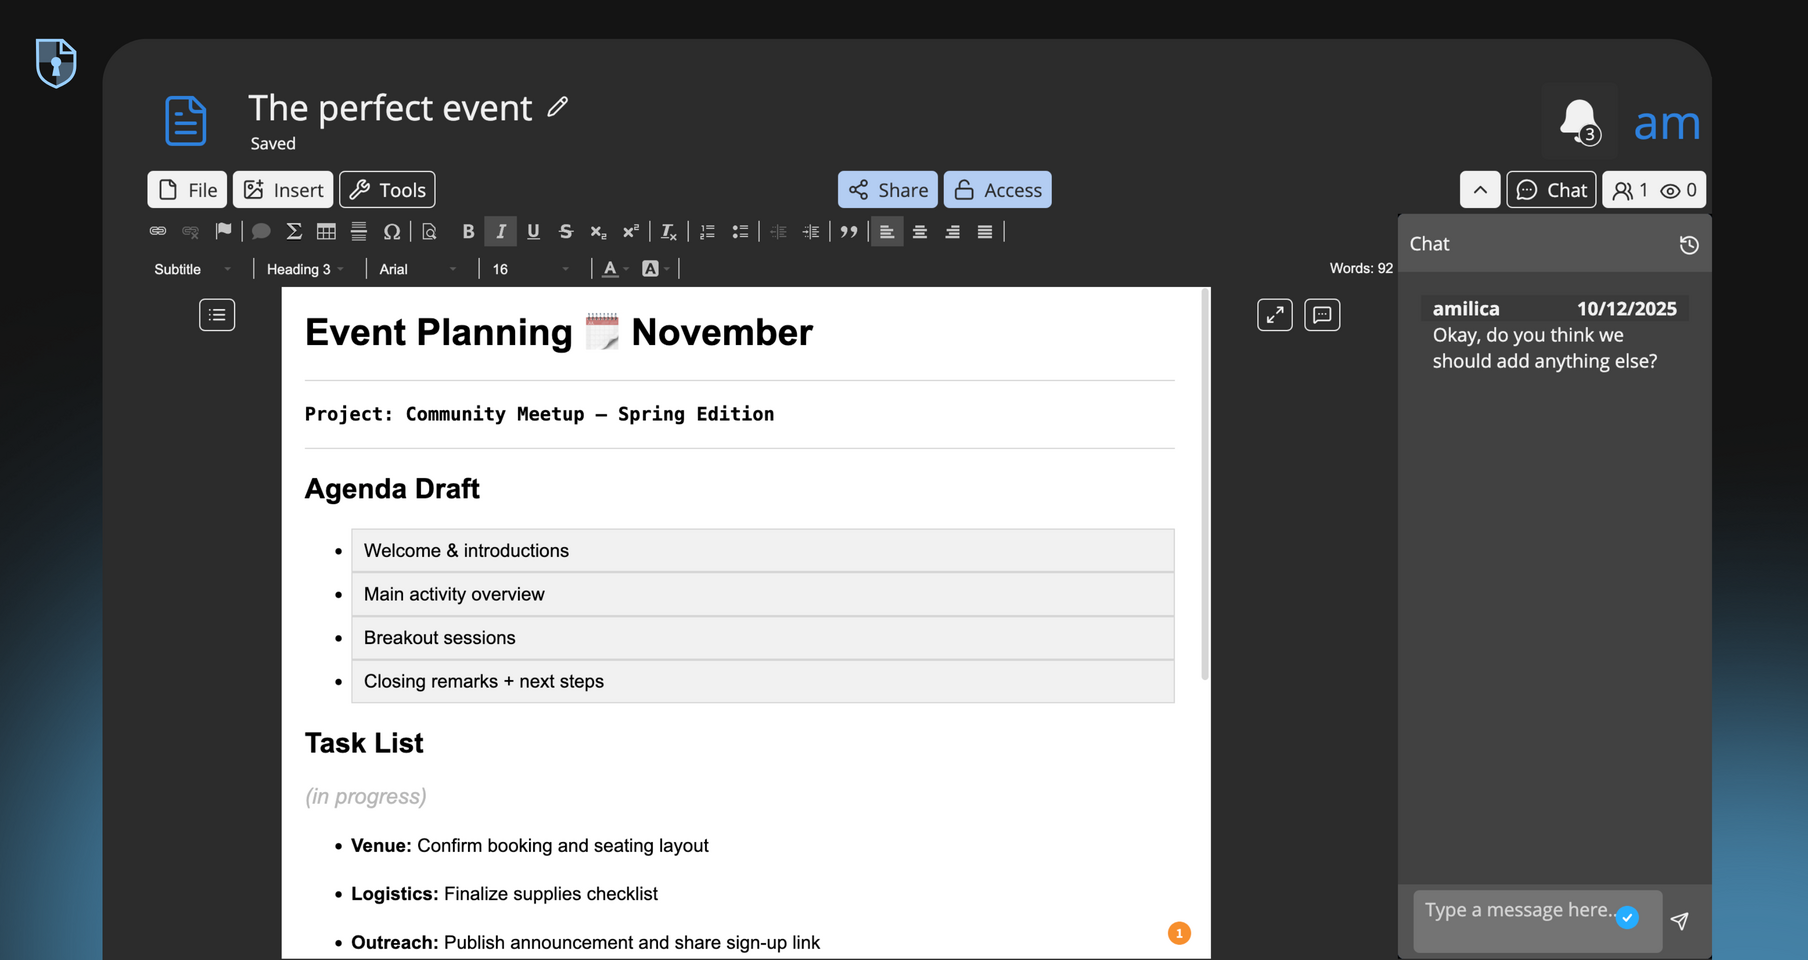This screenshot has height=960, width=1808.
Task: Click the Share button
Action: click(x=887, y=190)
